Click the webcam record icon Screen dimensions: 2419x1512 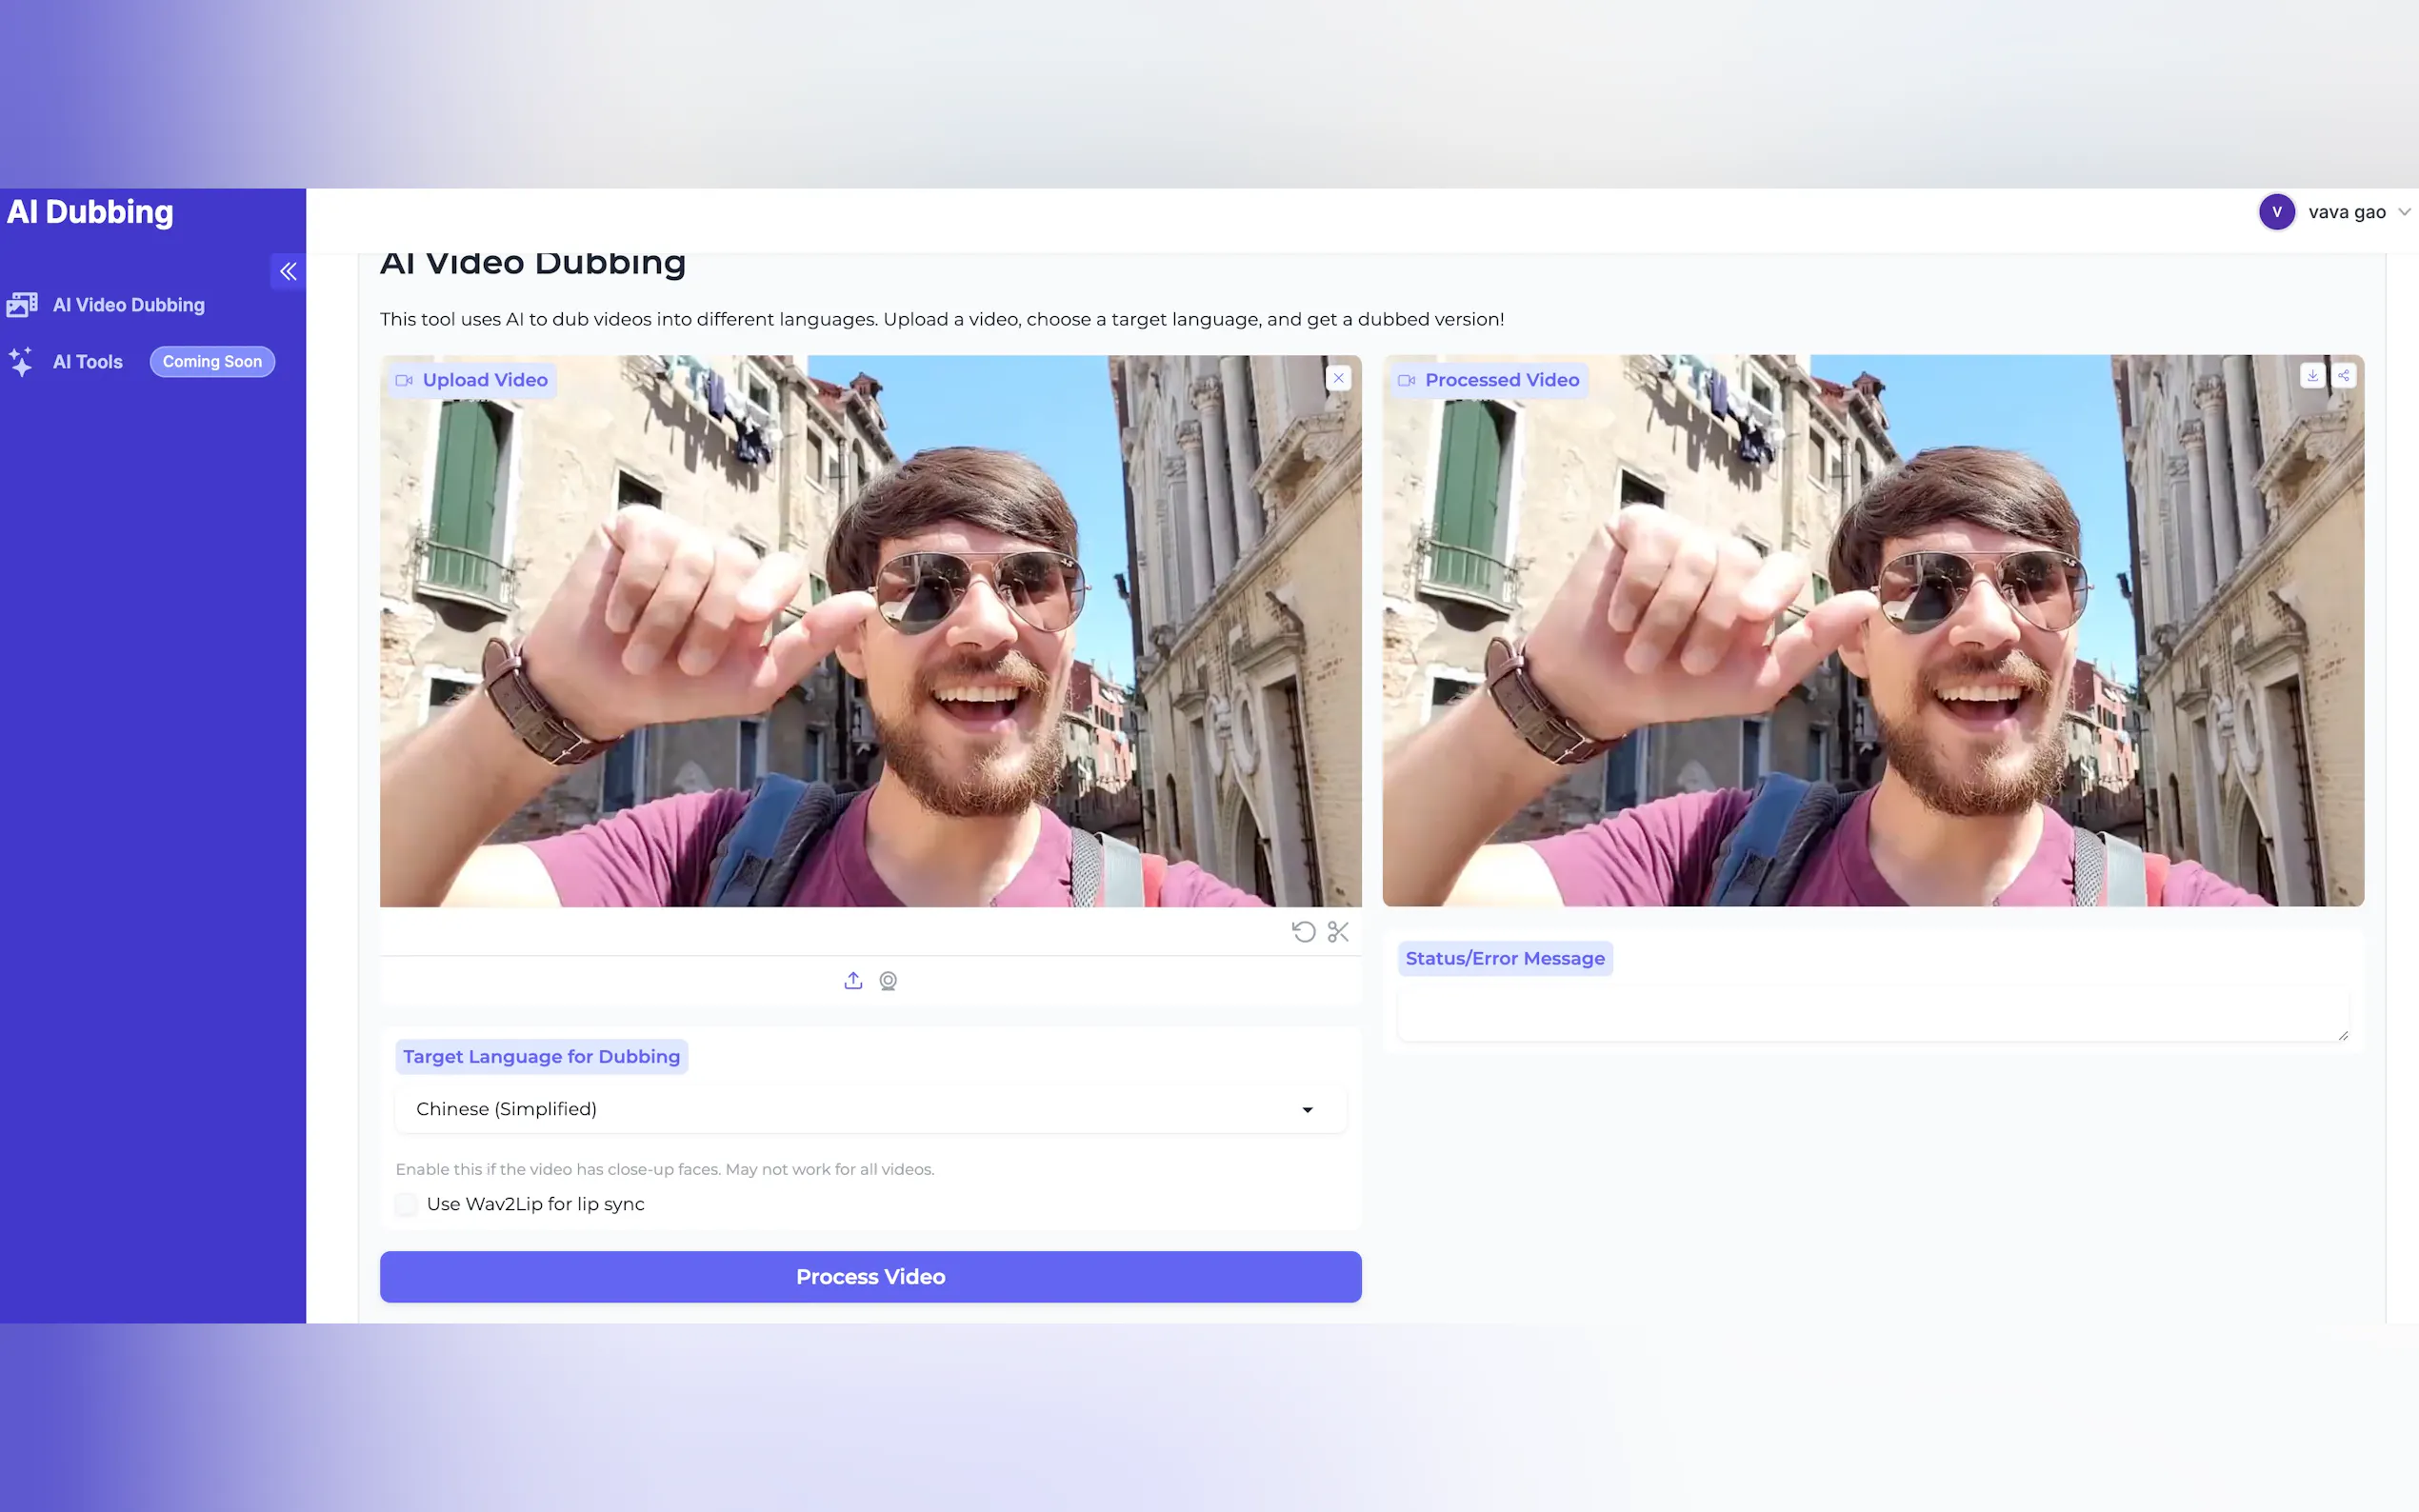pos(888,981)
